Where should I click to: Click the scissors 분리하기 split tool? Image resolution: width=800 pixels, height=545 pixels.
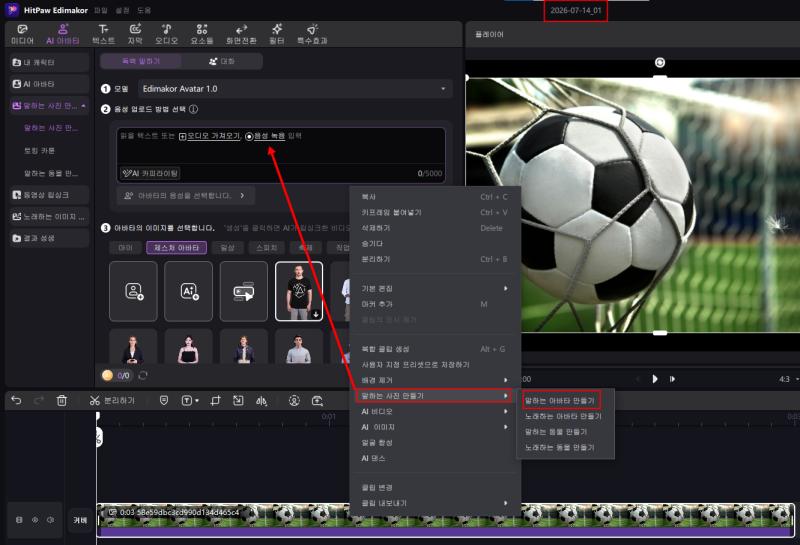pos(112,401)
